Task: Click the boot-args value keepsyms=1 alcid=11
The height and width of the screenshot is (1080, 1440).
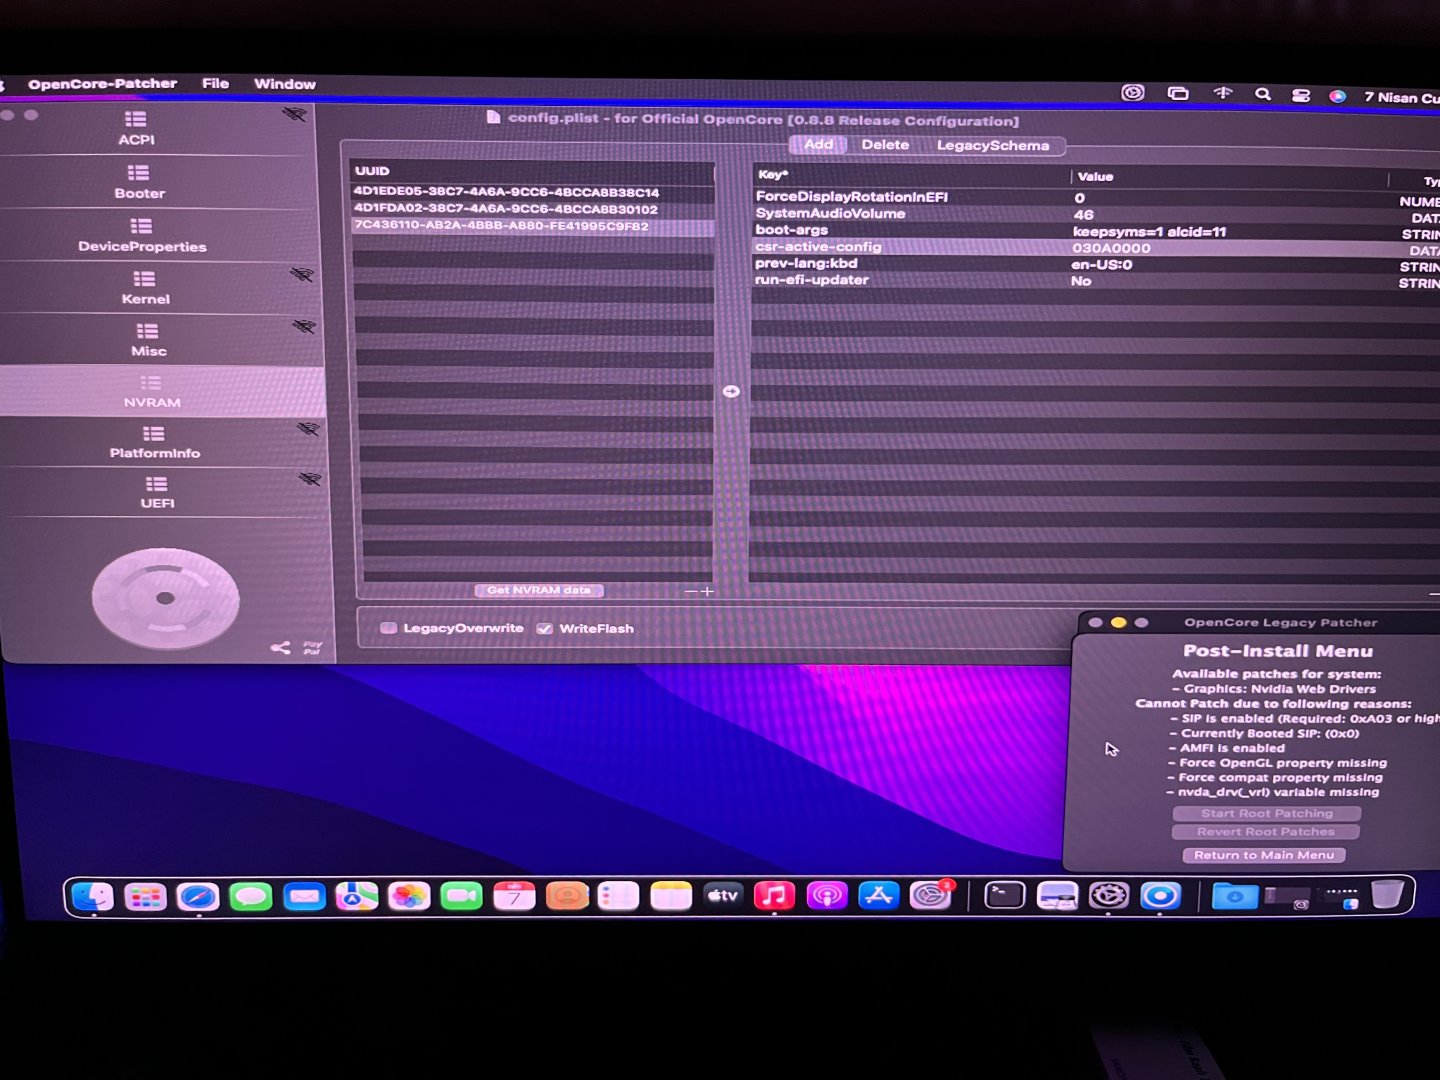Action: point(1149,232)
